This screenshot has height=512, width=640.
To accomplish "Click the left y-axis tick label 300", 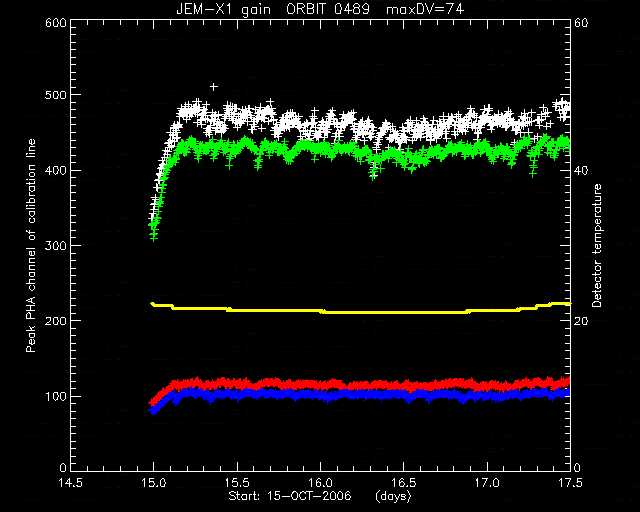I will pyautogui.click(x=56, y=246).
